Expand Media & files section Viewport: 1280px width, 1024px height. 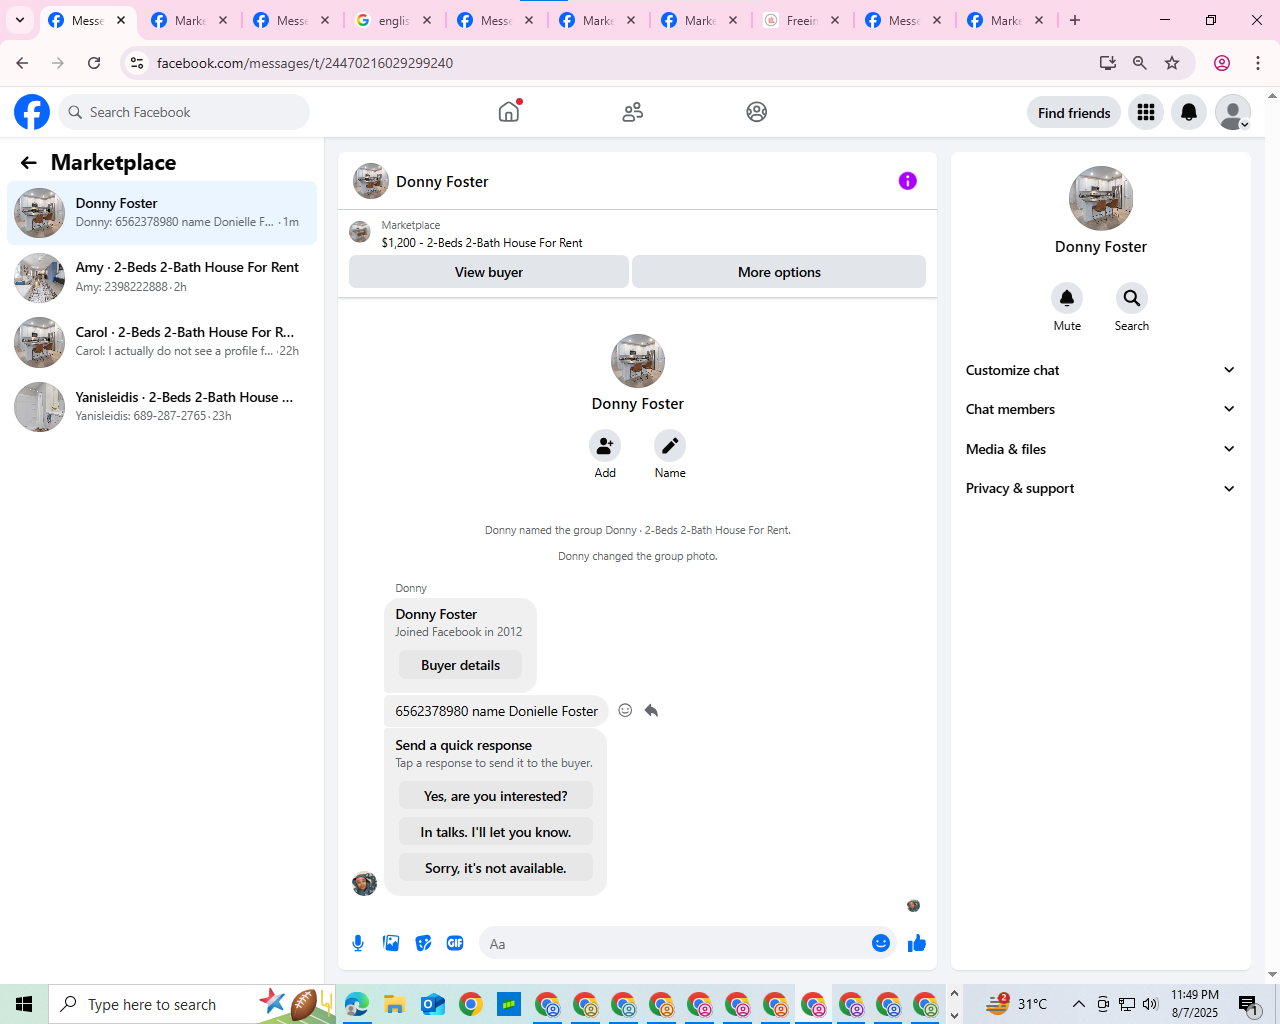click(x=1100, y=449)
